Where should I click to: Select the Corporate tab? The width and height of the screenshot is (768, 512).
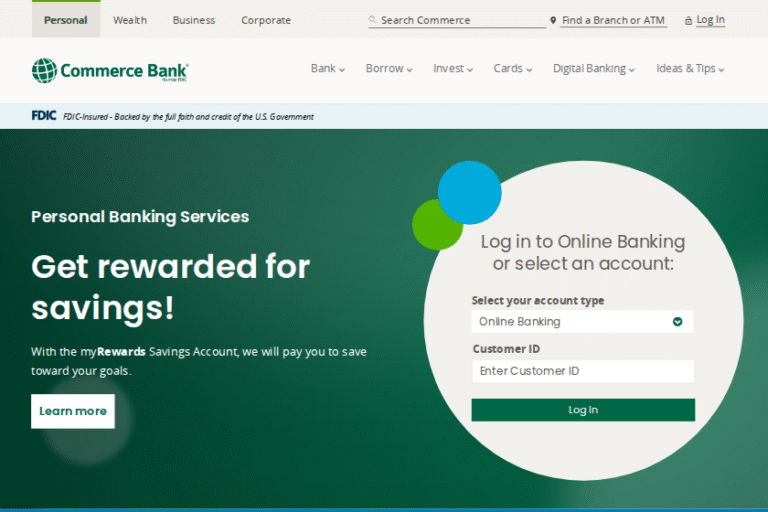point(266,20)
